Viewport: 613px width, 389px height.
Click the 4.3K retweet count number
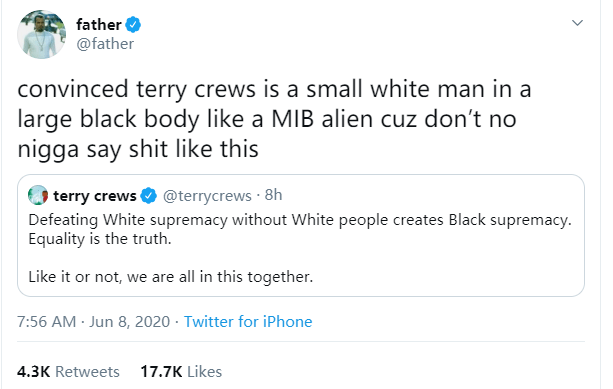[x=34, y=371]
